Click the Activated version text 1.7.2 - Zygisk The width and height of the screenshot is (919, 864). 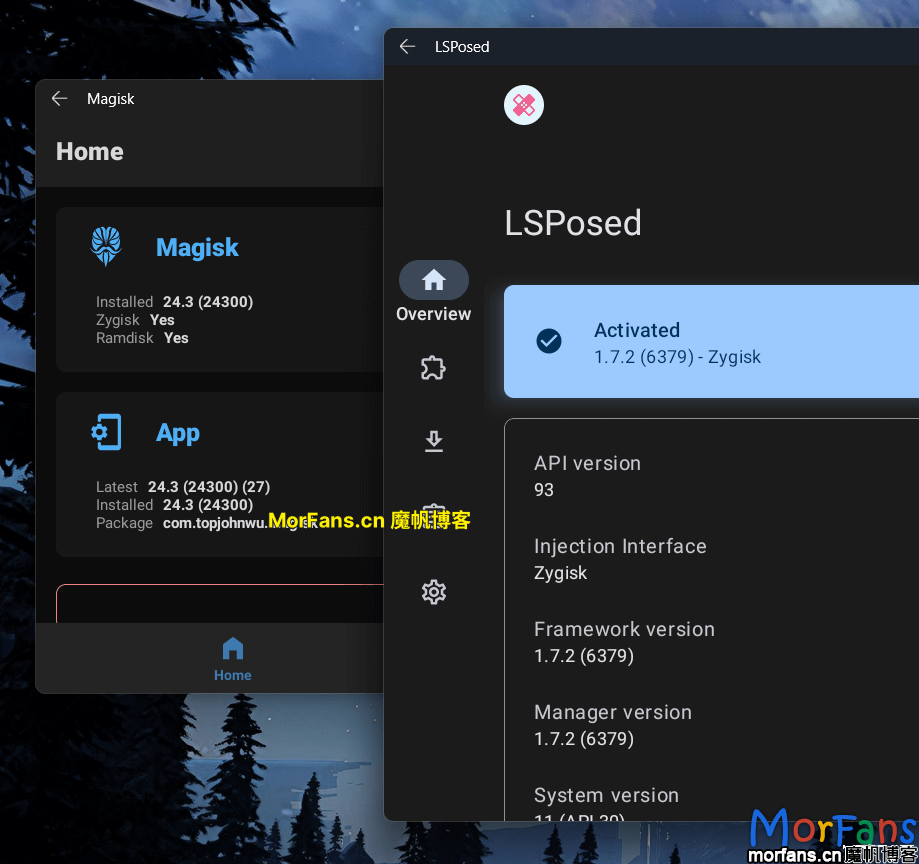coord(678,357)
